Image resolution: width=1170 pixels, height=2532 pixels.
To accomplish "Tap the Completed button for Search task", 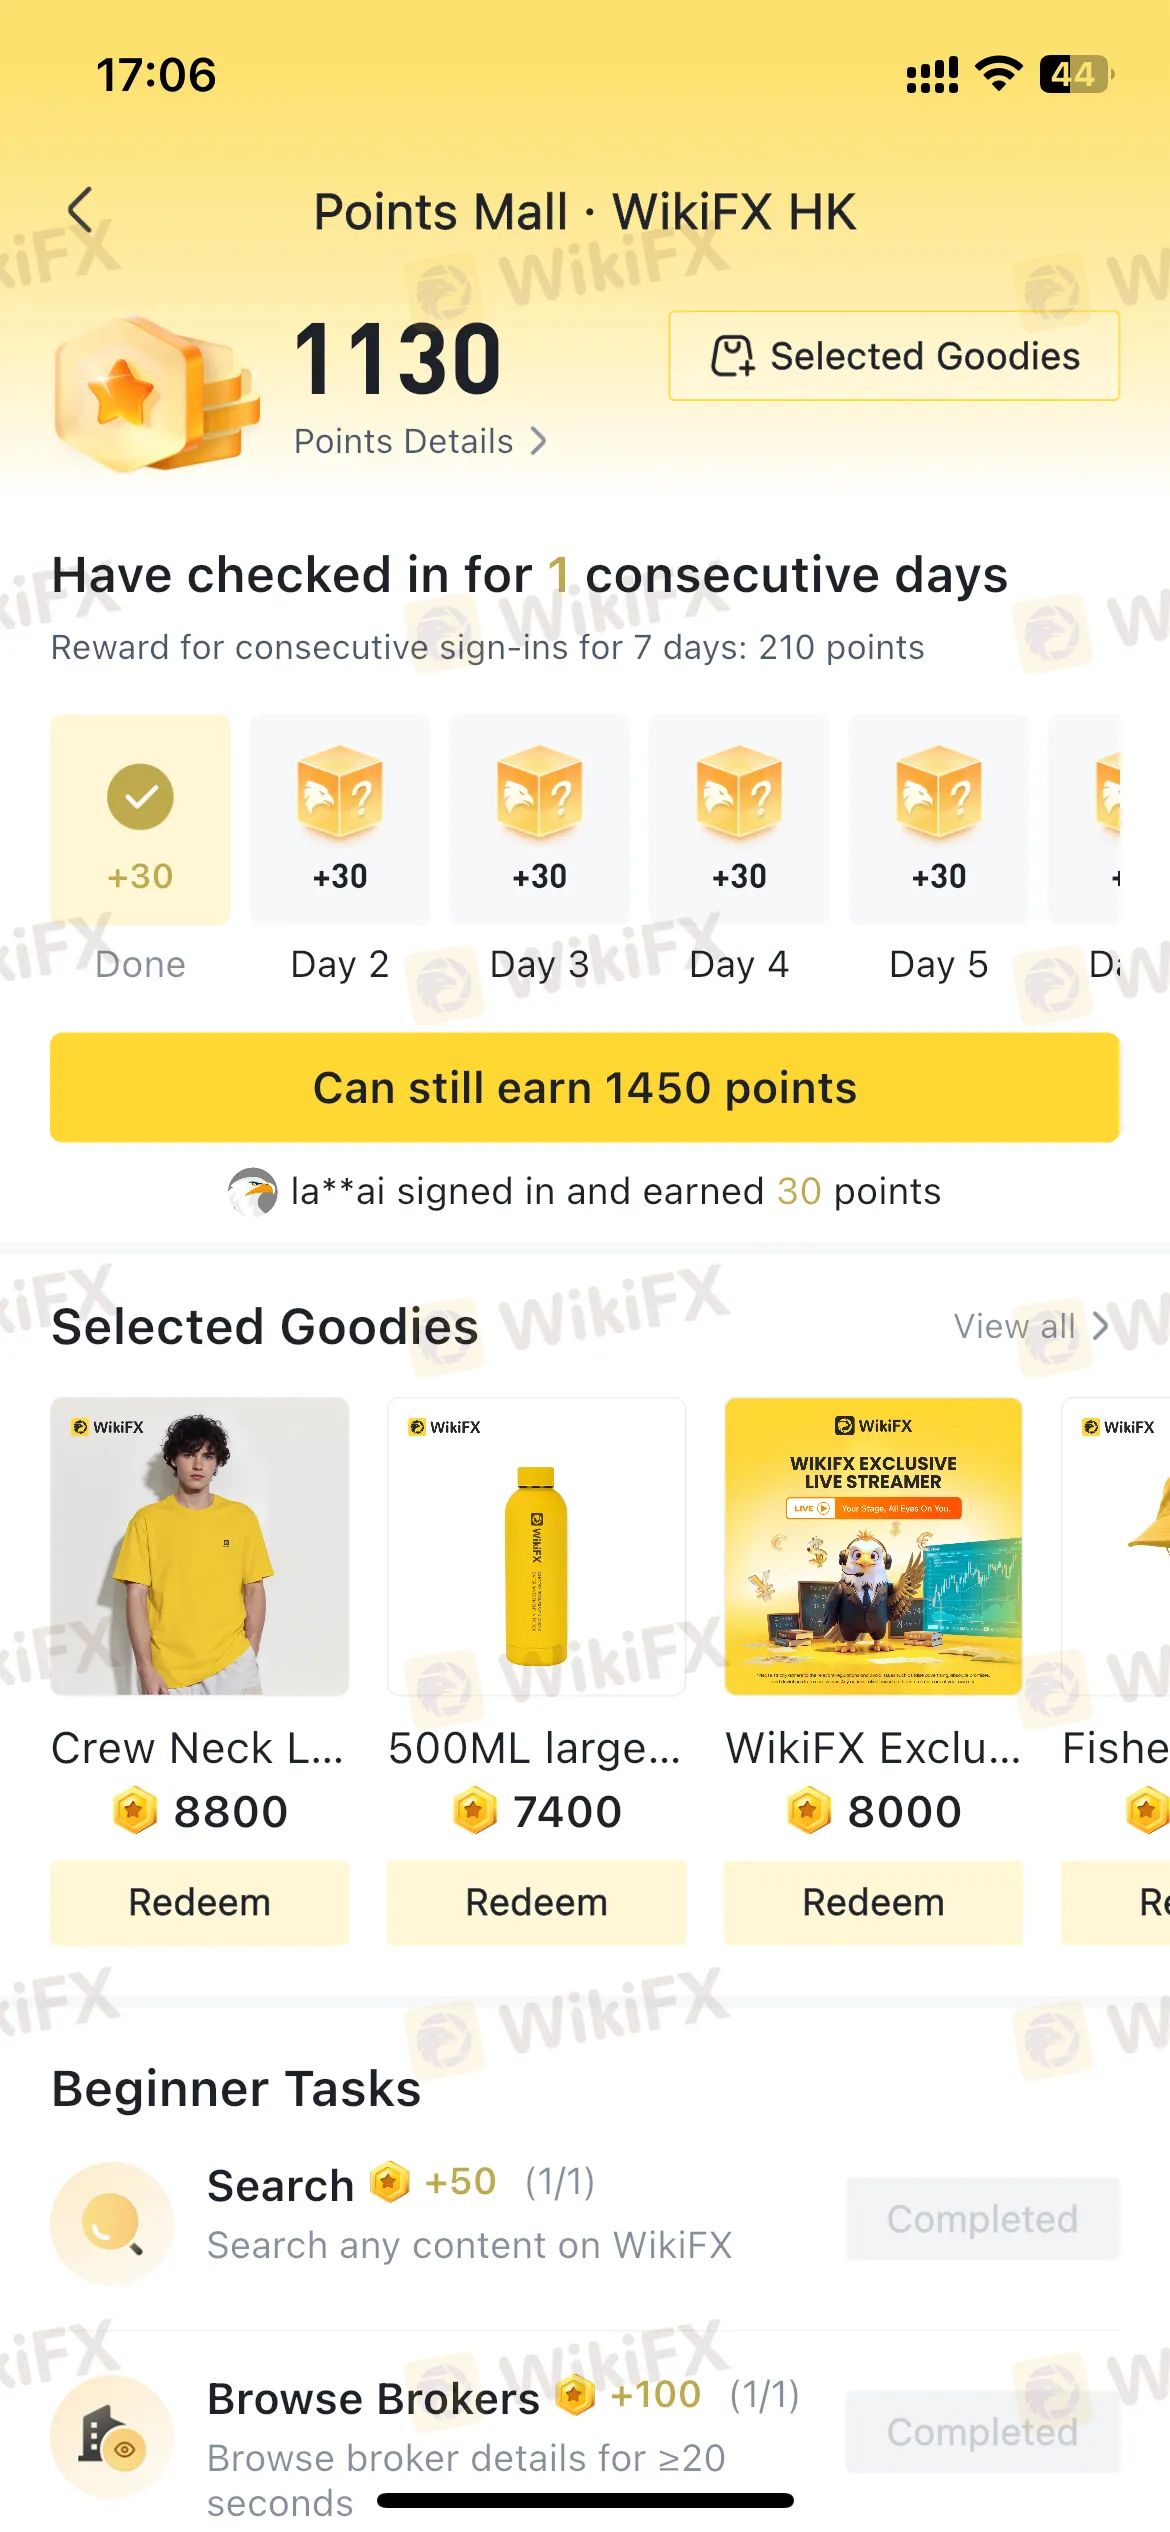I will click(982, 2219).
